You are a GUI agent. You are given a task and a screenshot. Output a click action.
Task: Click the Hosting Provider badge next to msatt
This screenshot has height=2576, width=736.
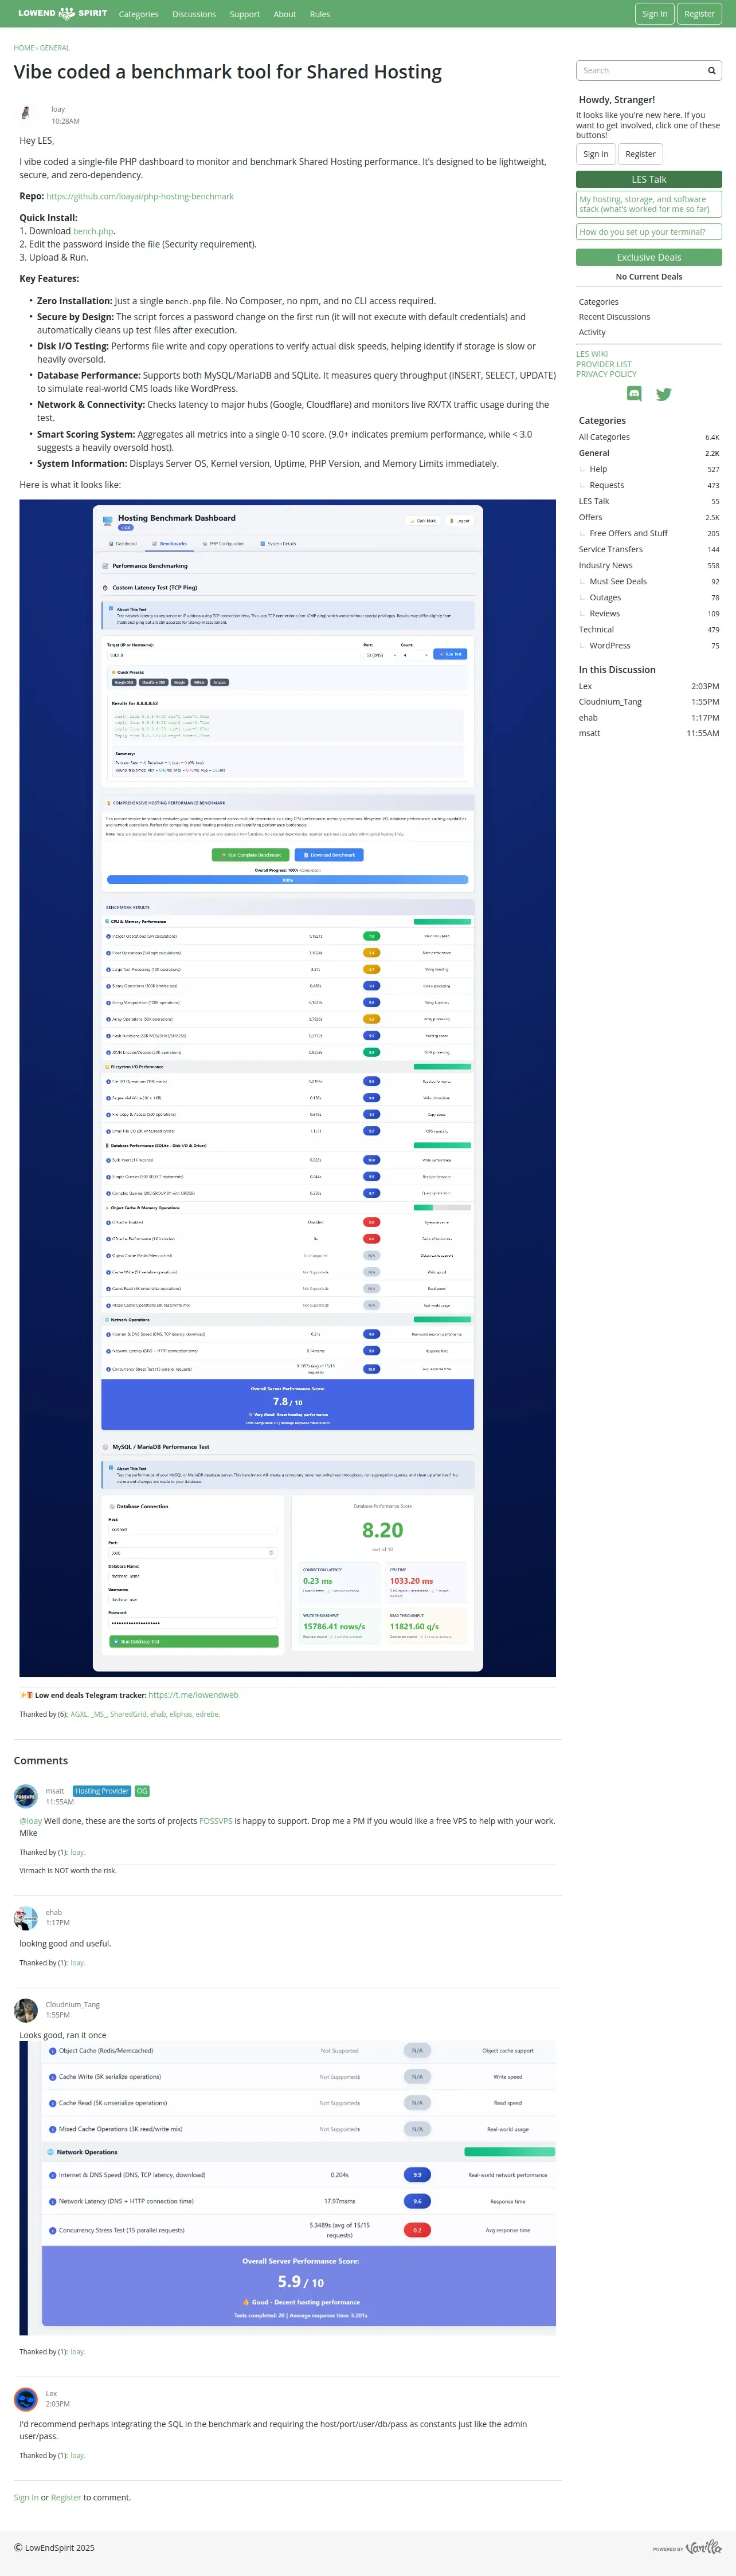102,1791
